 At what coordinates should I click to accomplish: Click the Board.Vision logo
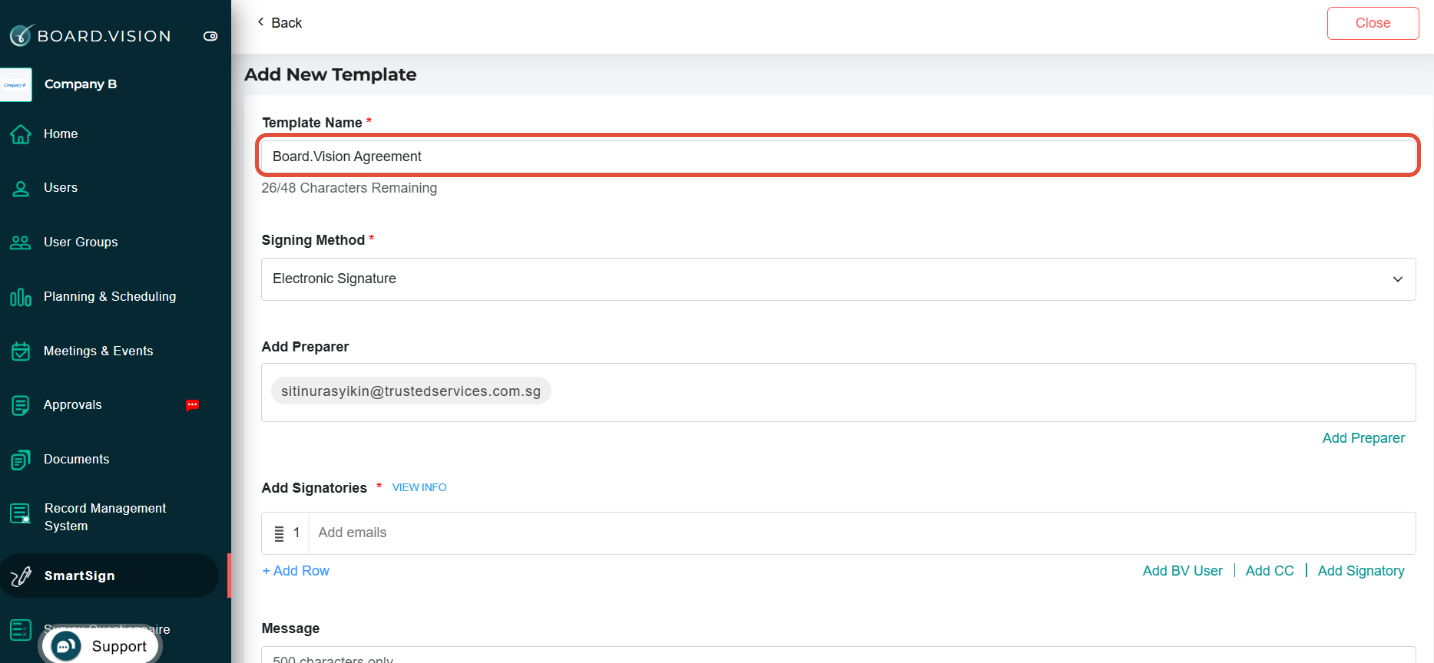pyautogui.click(x=90, y=35)
